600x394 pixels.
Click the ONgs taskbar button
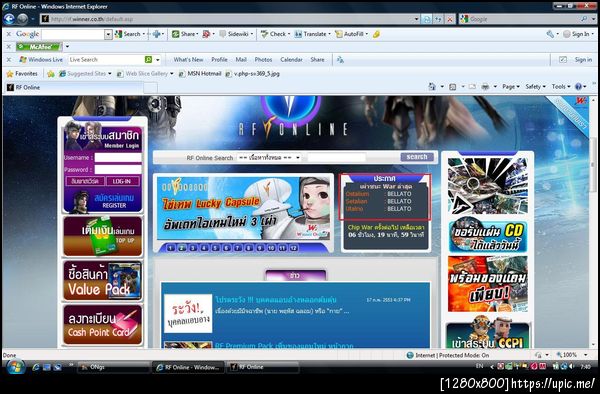[x=113, y=367]
